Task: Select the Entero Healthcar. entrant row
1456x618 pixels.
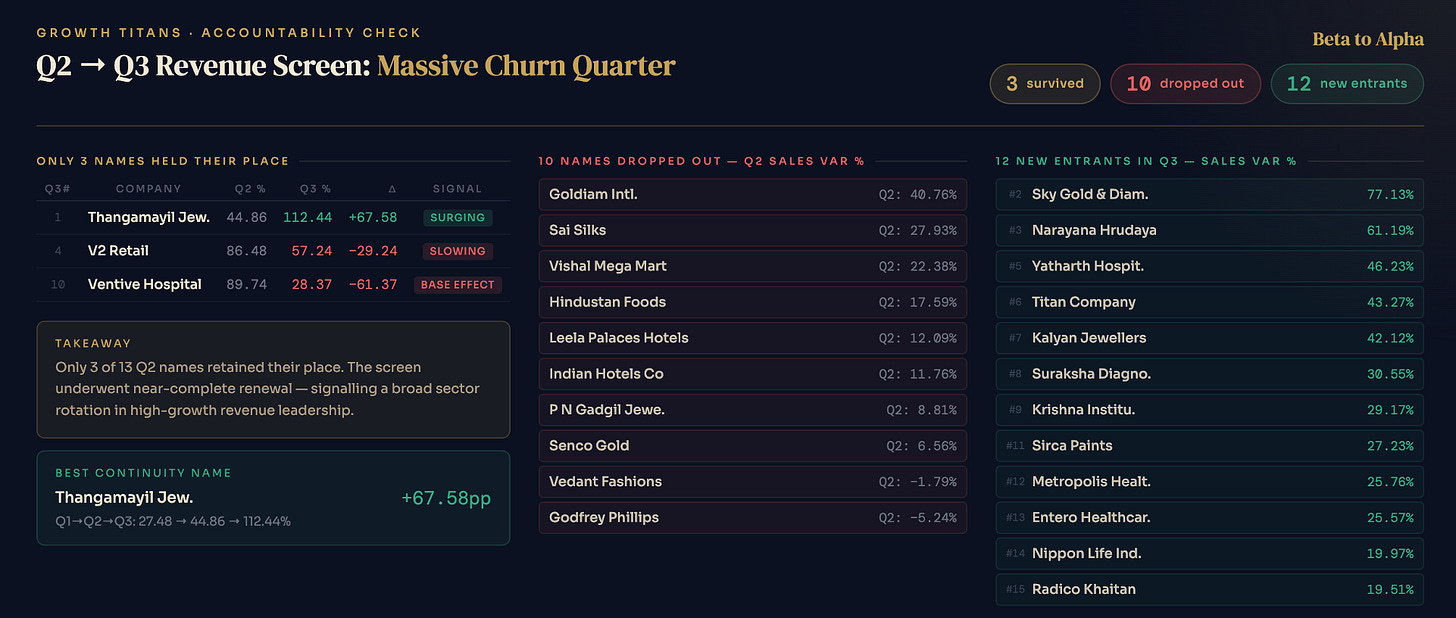Action: coord(1210,518)
